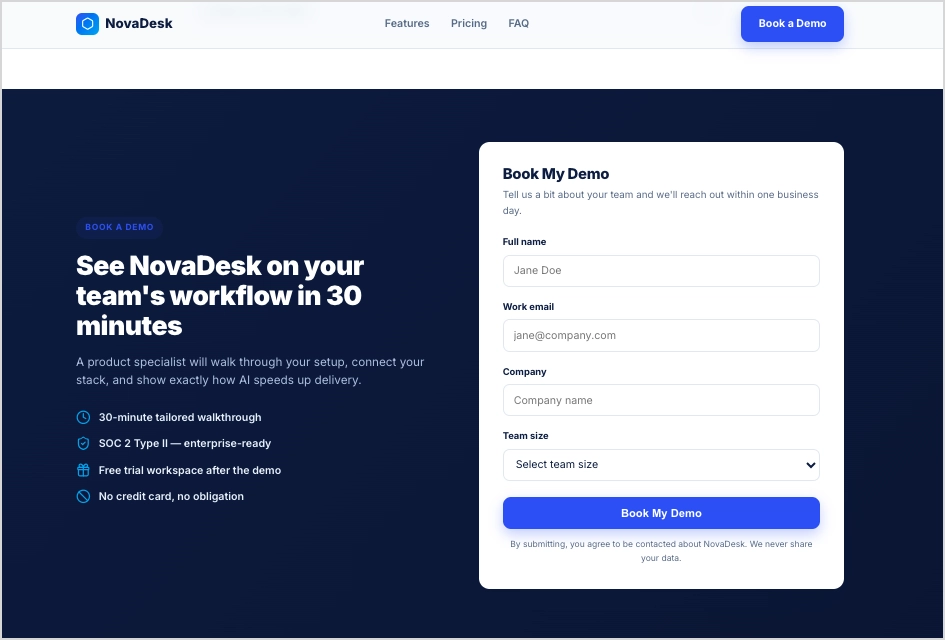Click the '30-minute tailored walkthrough' text

pyautogui.click(x=180, y=417)
